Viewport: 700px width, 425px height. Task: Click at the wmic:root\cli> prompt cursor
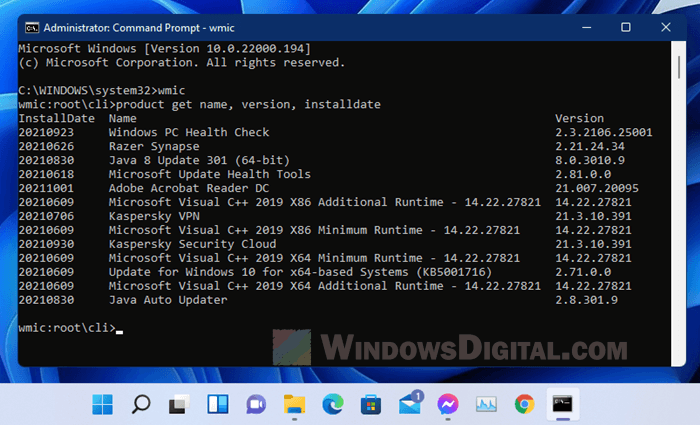pyautogui.click(x=119, y=329)
